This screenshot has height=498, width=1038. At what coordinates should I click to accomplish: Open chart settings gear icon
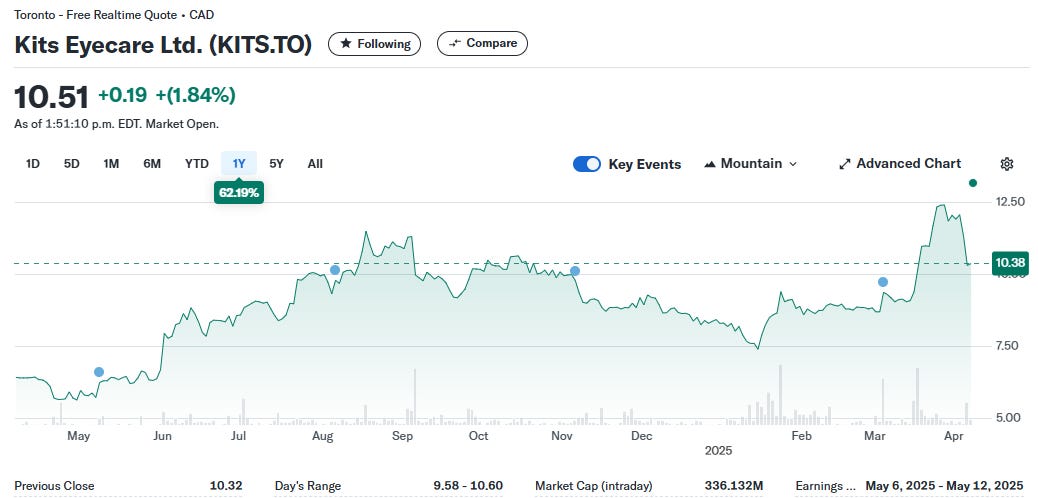click(1007, 164)
